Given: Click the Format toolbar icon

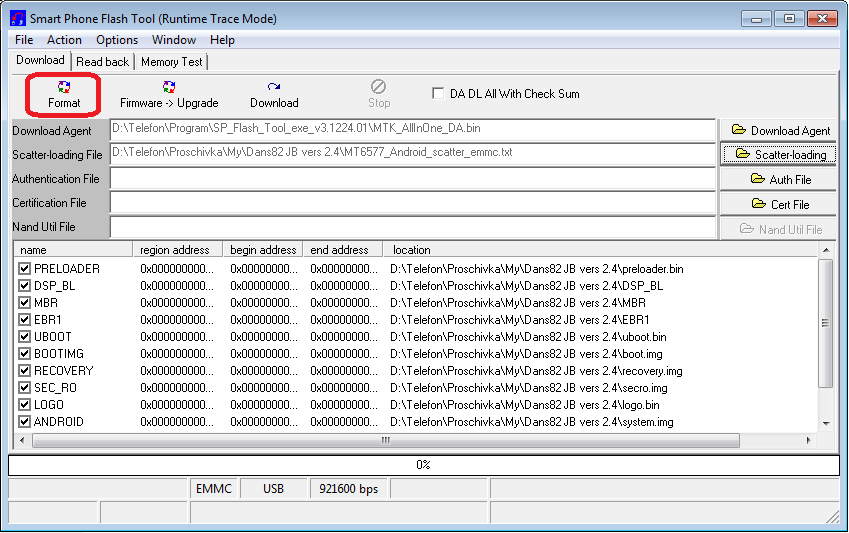Looking at the screenshot, I should 64,87.
